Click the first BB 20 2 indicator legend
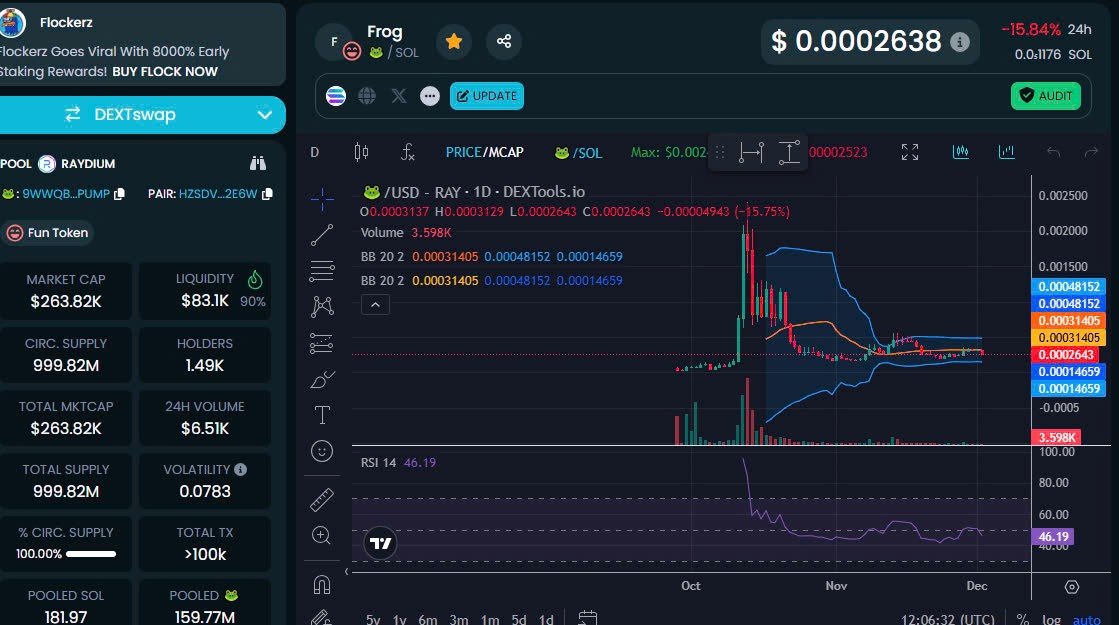1119x625 pixels. click(x=382, y=257)
